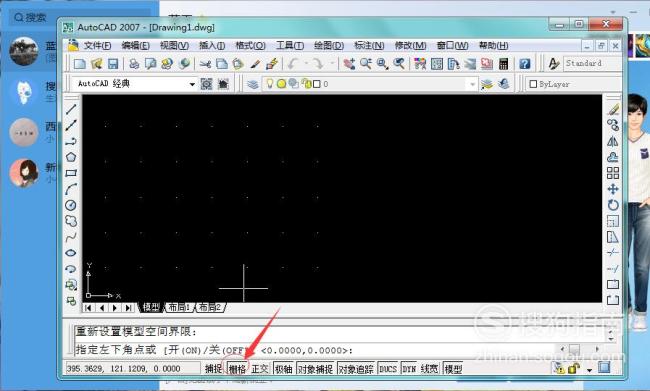Toggle 对象捕捉 object snap

tap(315, 369)
